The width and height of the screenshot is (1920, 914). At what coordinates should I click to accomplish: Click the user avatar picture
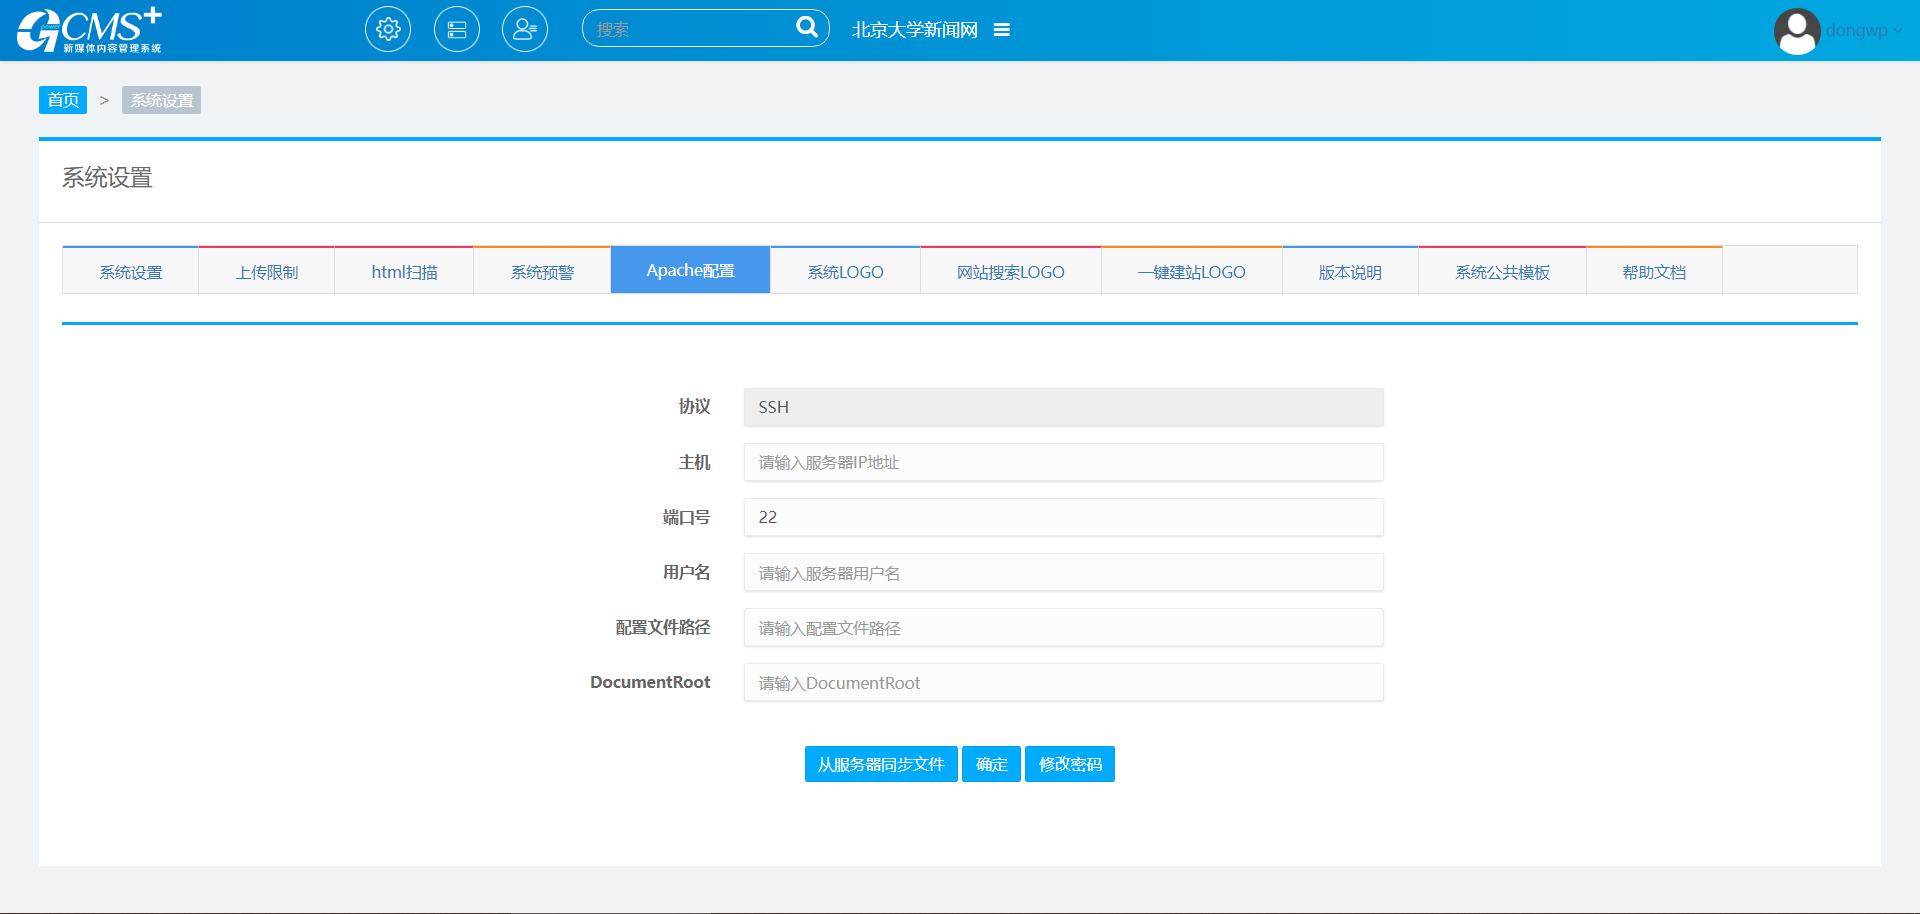coord(1796,31)
